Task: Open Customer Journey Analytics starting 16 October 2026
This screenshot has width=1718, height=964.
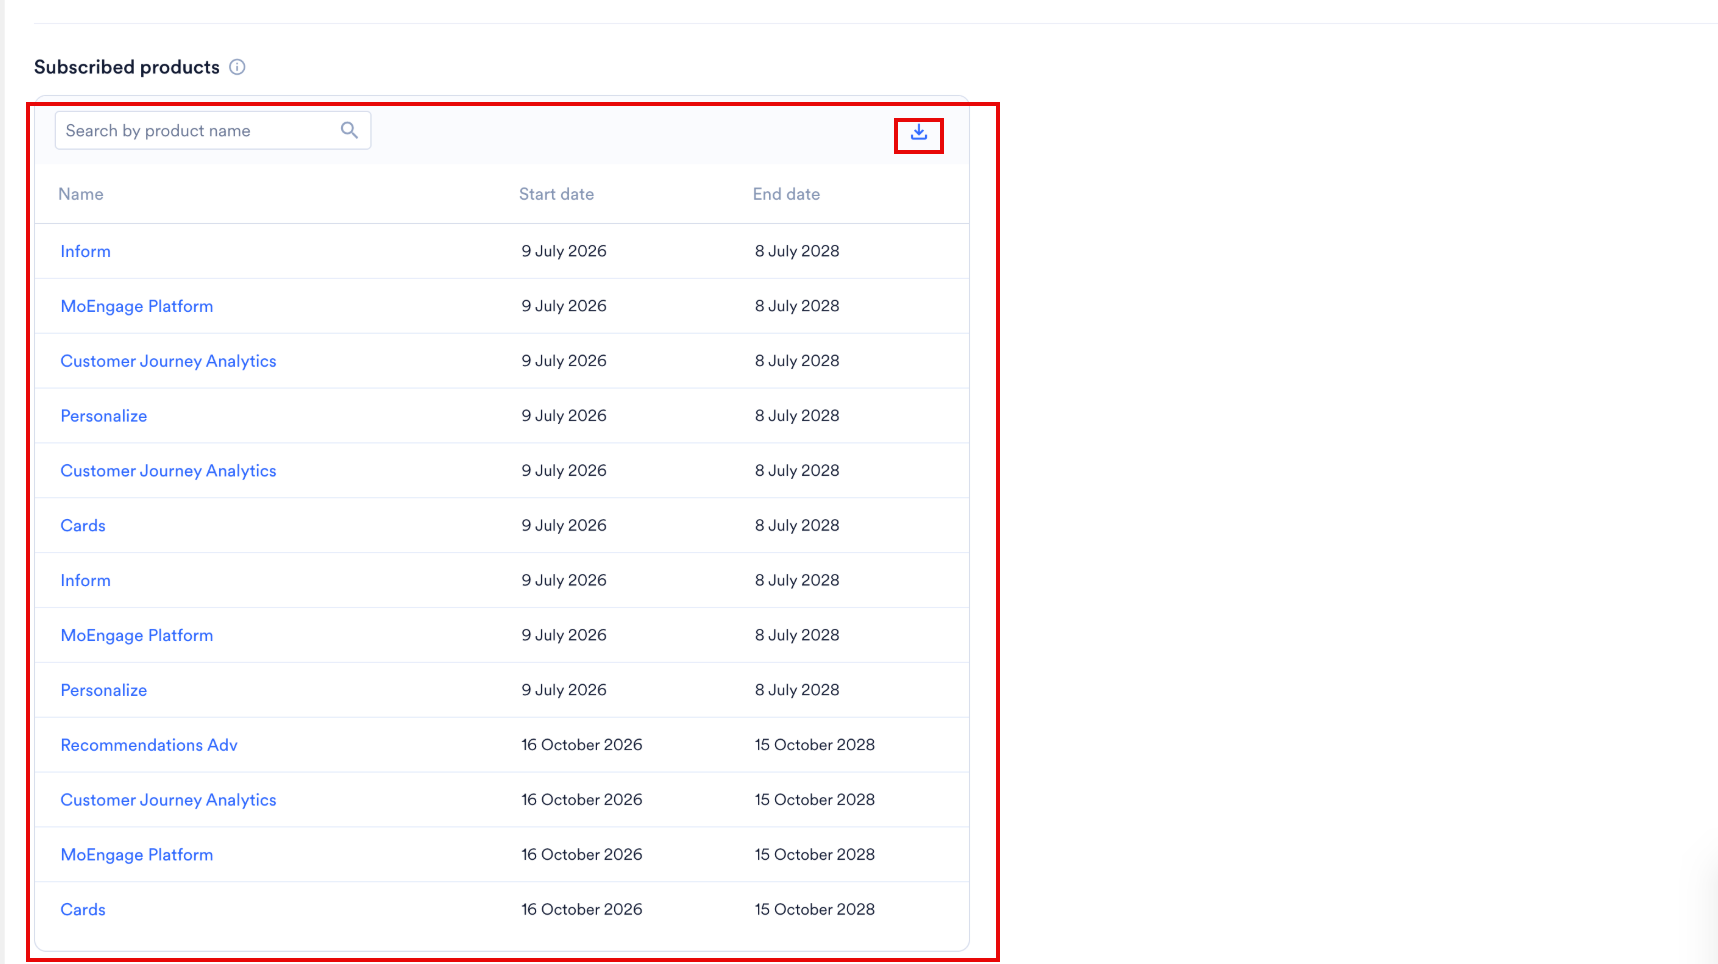Action: pos(168,800)
